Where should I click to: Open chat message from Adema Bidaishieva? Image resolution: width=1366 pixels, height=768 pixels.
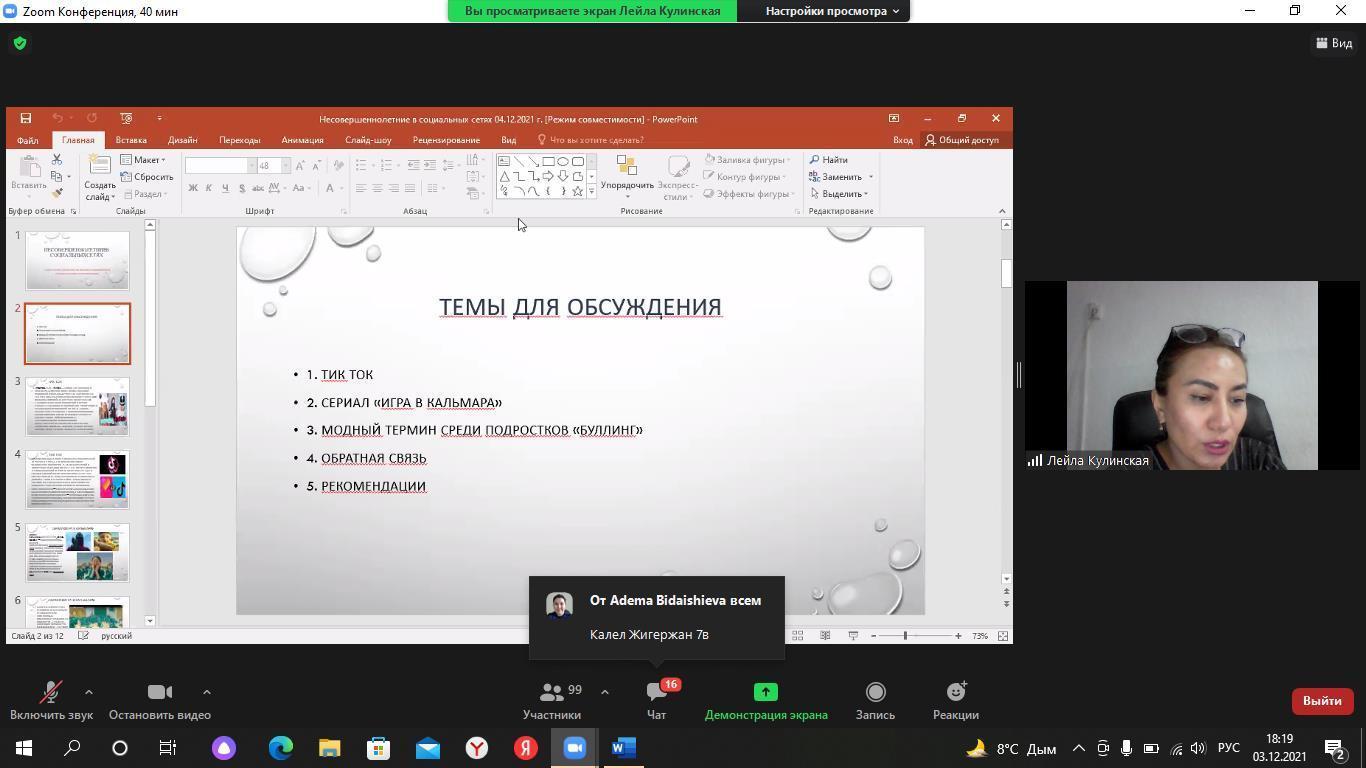click(x=656, y=618)
